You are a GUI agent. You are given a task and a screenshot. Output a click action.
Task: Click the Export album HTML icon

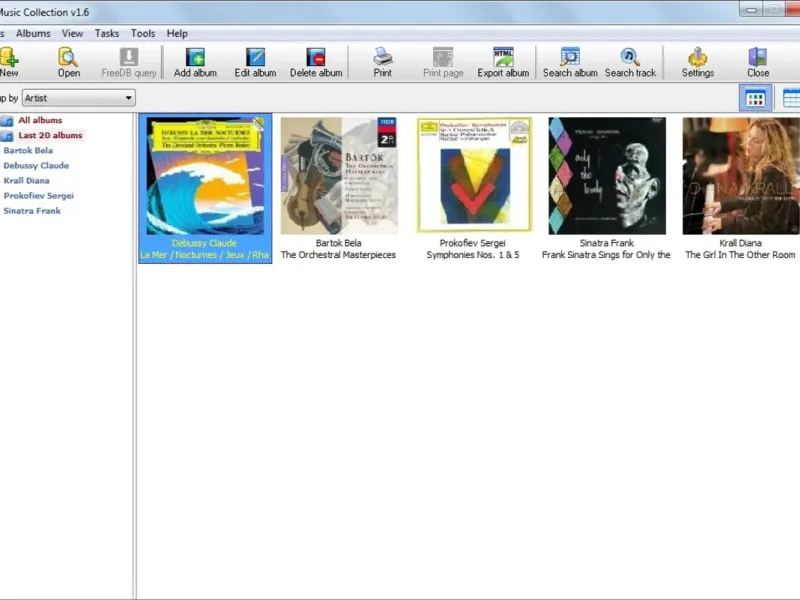(x=503, y=57)
